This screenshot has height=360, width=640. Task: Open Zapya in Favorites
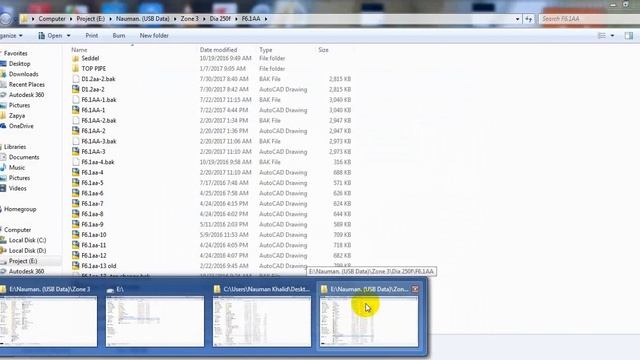coord(17,116)
